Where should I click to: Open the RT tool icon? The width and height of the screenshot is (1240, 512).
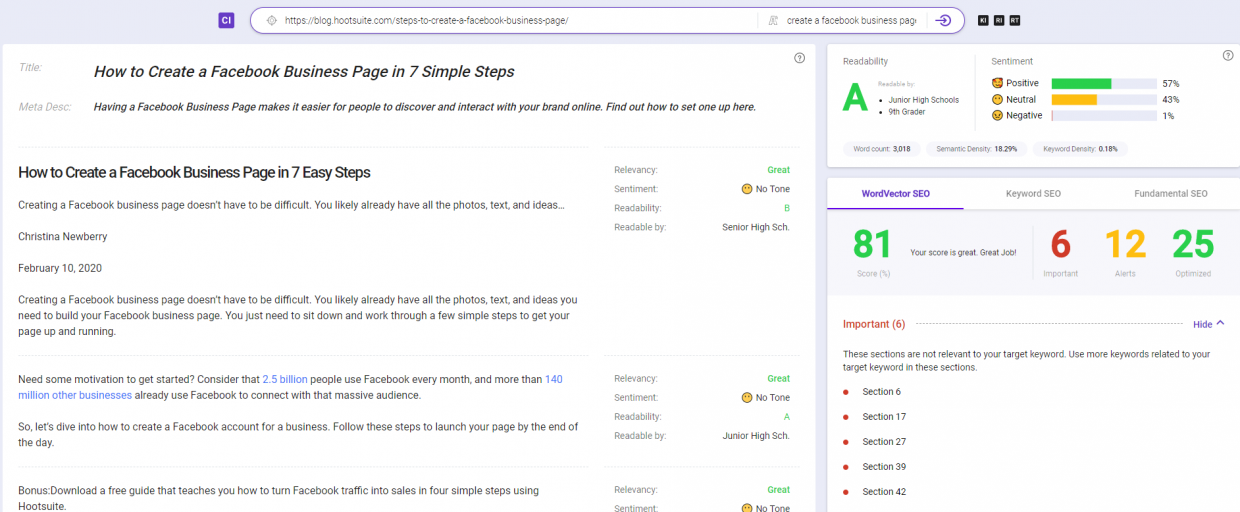[1015, 20]
